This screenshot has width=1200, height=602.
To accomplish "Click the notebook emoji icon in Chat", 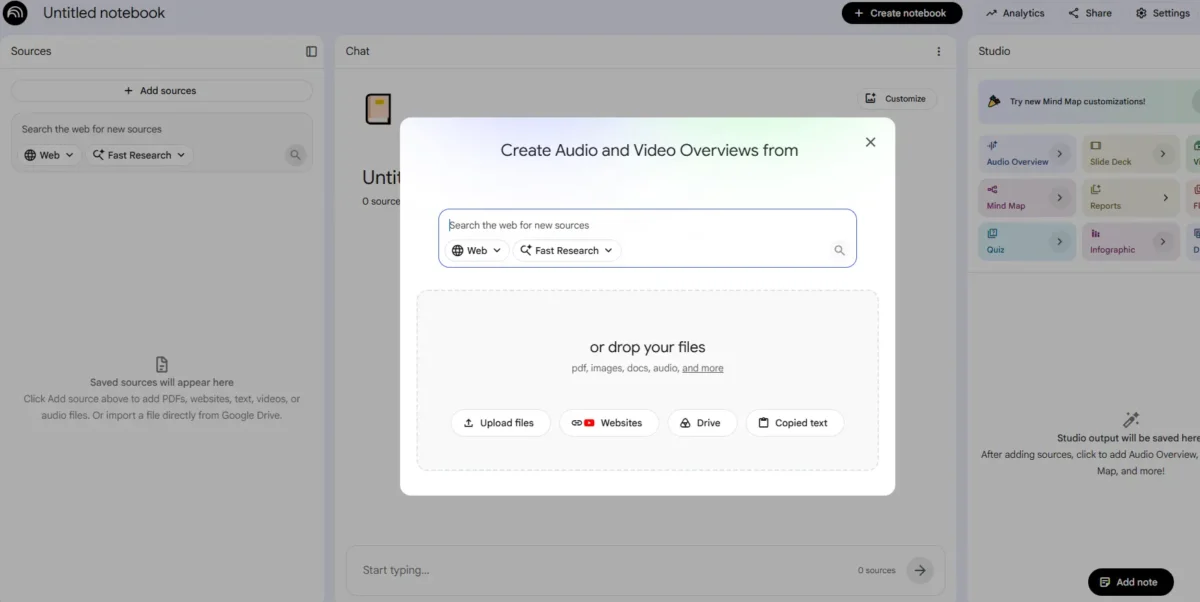I will point(378,109).
